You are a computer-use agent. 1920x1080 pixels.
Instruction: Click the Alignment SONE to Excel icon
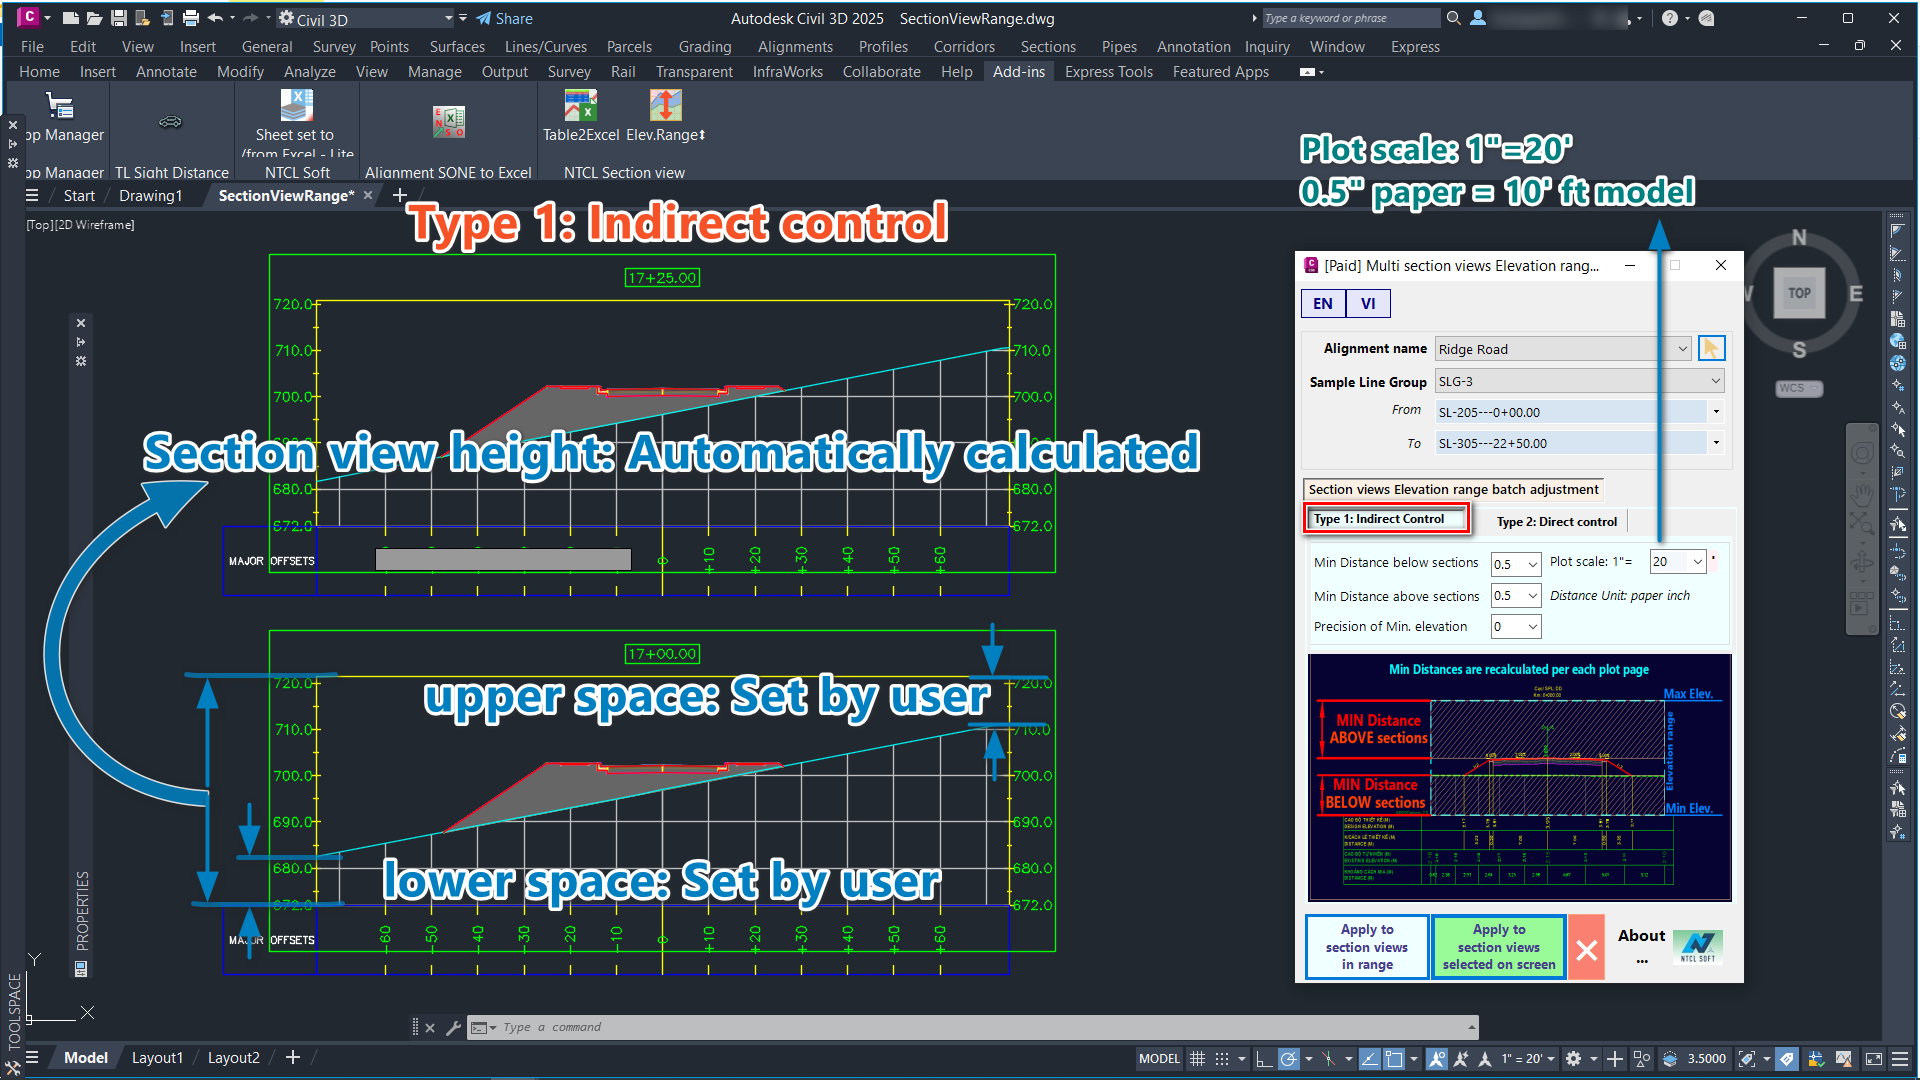coord(449,122)
